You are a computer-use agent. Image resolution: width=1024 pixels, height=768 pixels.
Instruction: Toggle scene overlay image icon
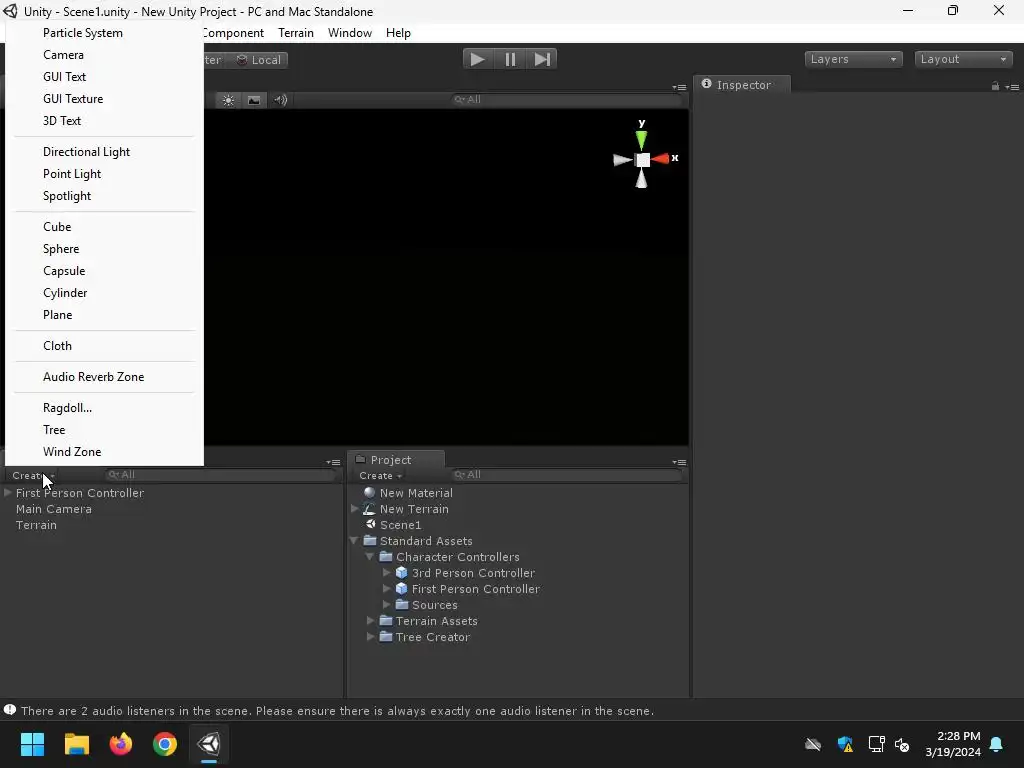(254, 100)
